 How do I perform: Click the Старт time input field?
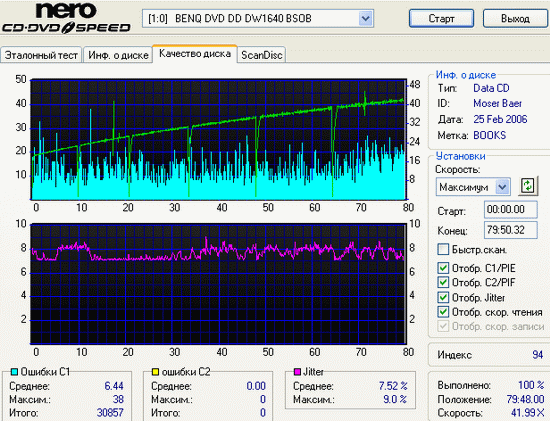[511, 209]
